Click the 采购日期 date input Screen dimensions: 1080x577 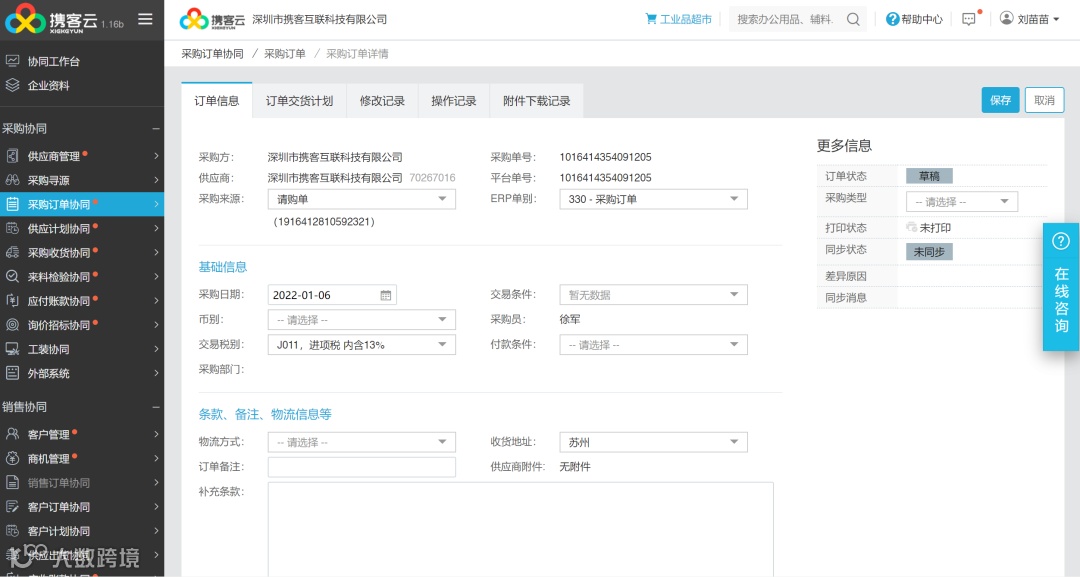(x=332, y=295)
